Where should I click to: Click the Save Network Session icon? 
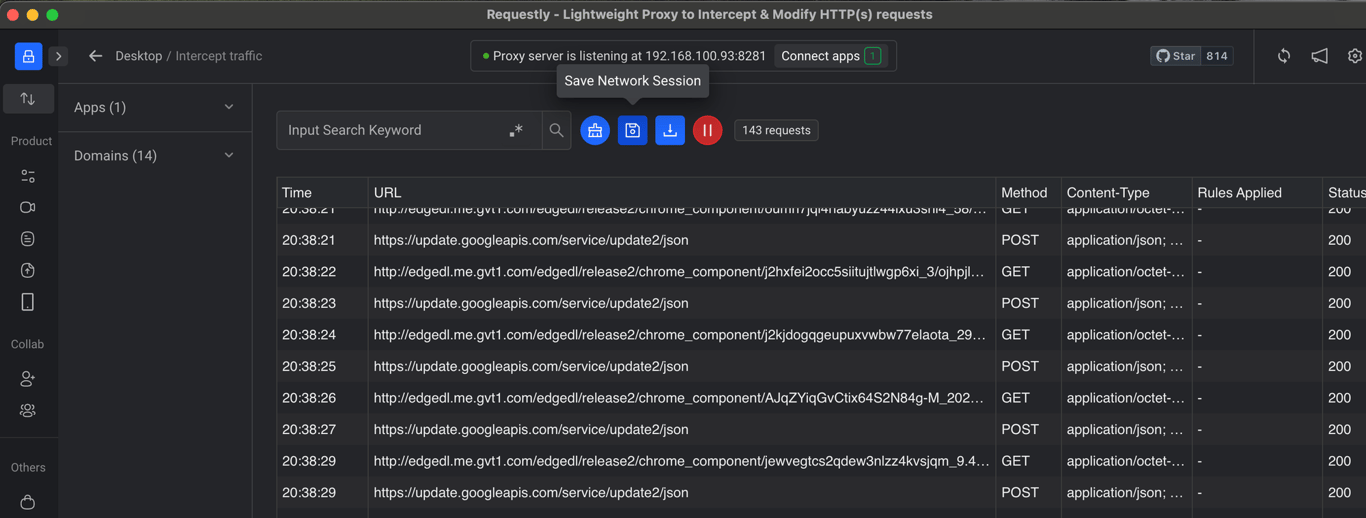[x=632, y=130]
